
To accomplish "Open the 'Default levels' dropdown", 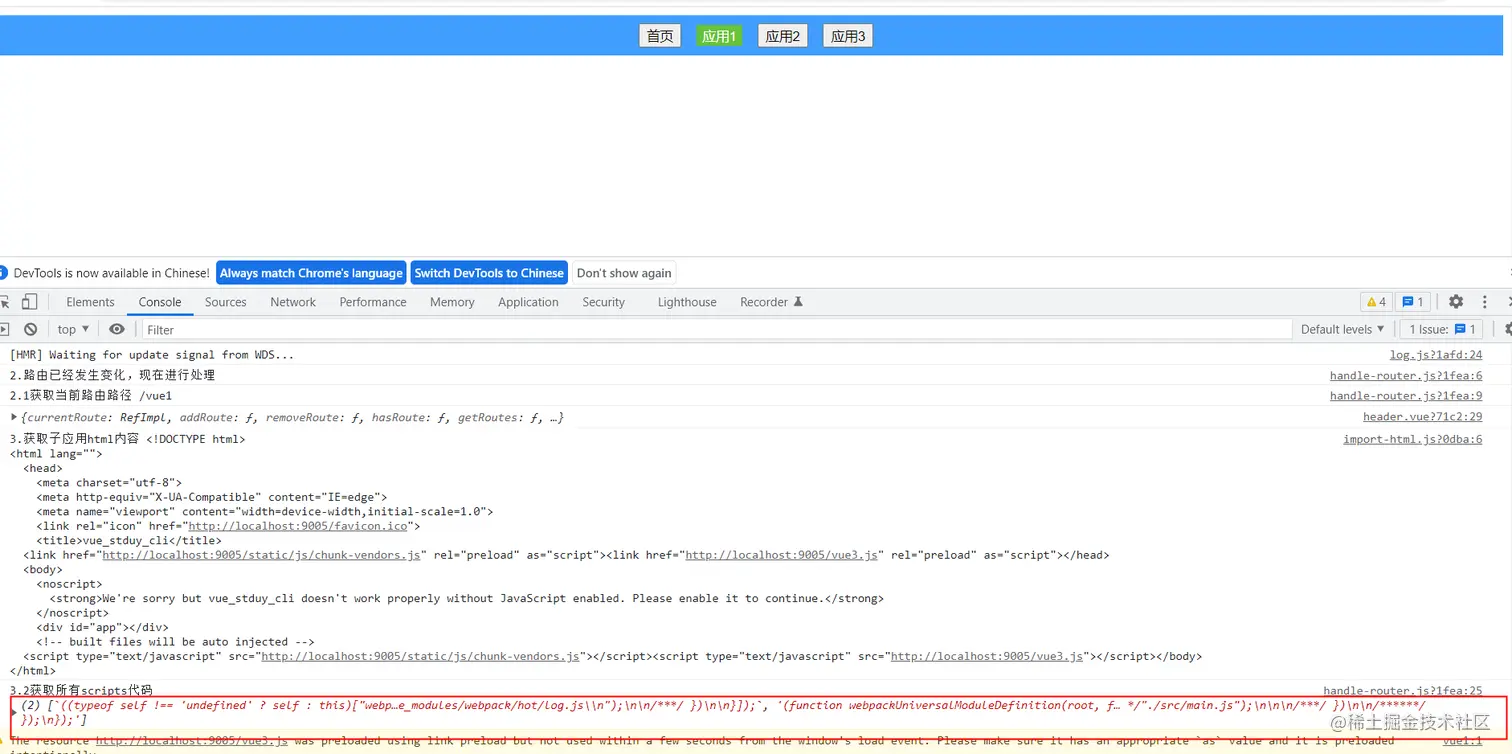I will tap(1343, 329).
